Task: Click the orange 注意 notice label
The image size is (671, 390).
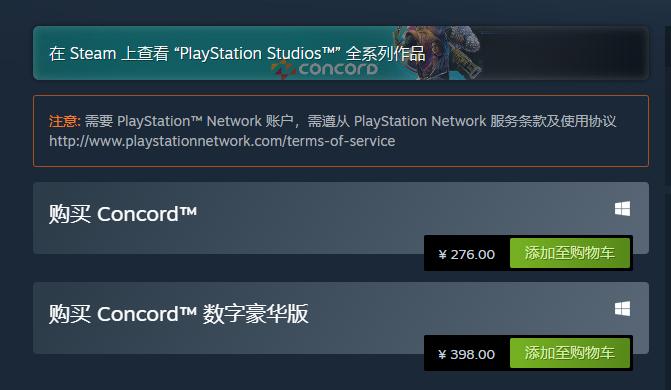Action: coord(64,121)
